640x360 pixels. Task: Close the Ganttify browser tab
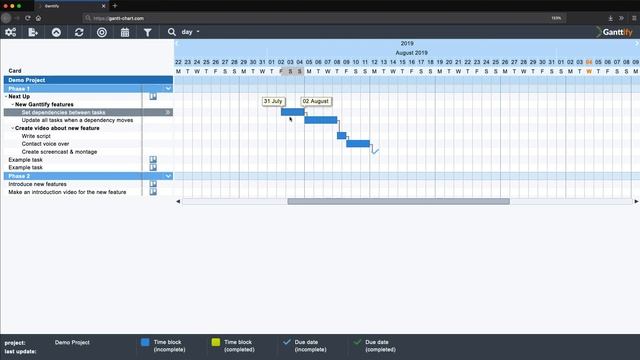pos(103,6)
